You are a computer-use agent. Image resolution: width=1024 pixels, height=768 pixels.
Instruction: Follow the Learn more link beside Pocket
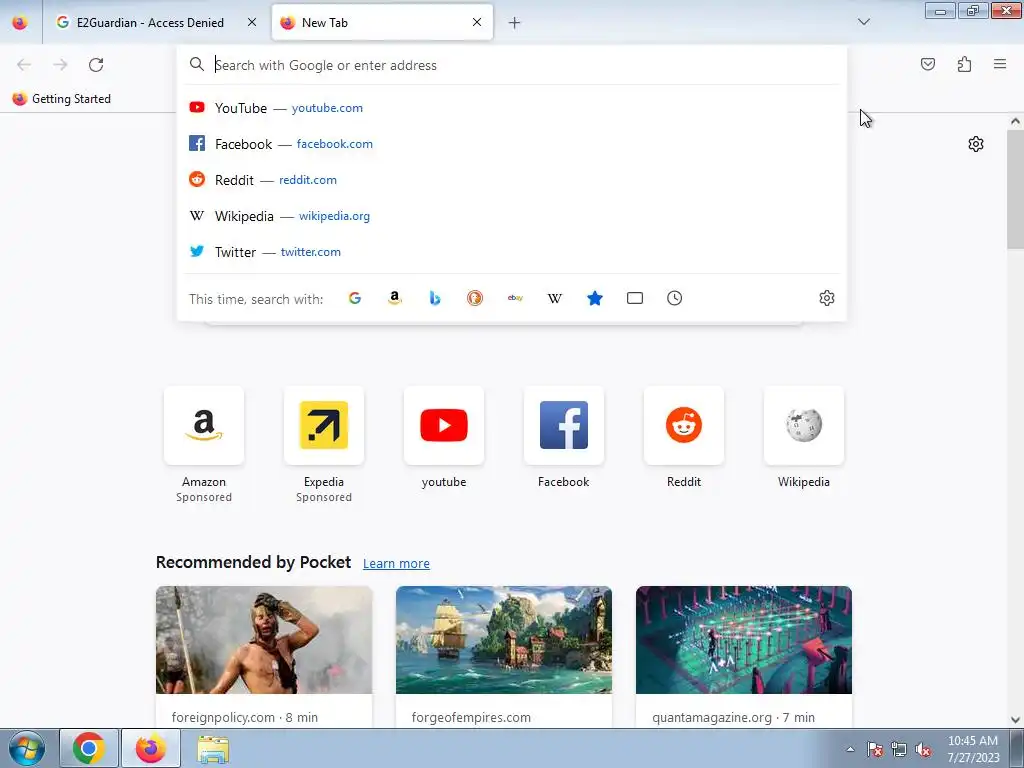click(x=396, y=564)
